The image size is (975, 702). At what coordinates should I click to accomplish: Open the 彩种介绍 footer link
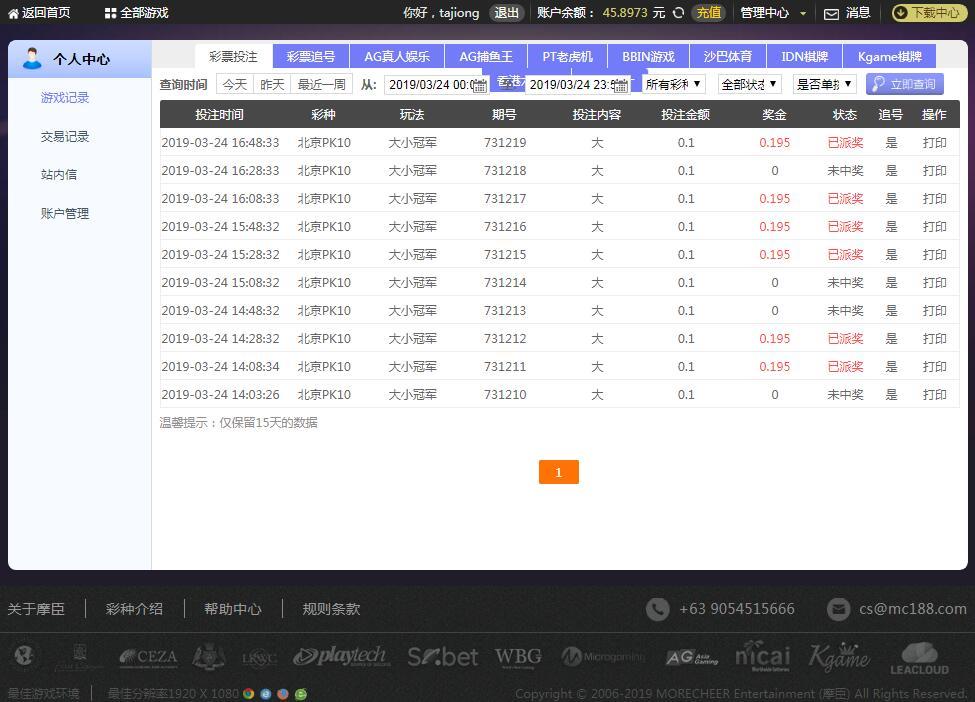point(134,609)
